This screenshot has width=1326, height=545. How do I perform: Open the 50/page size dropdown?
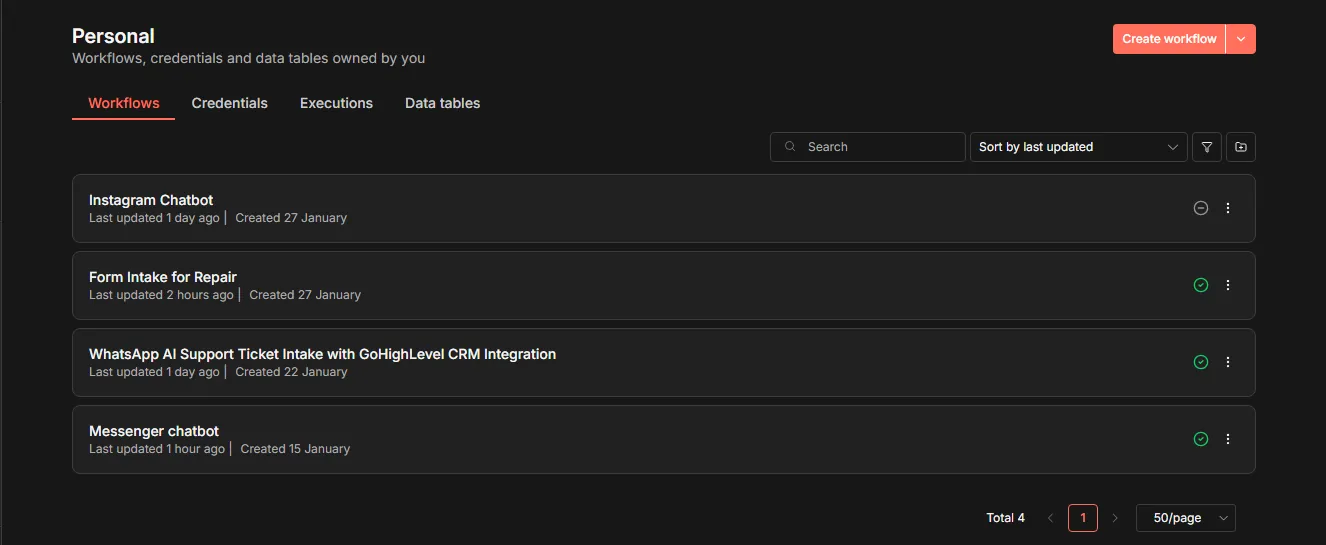pyautogui.click(x=1186, y=518)
